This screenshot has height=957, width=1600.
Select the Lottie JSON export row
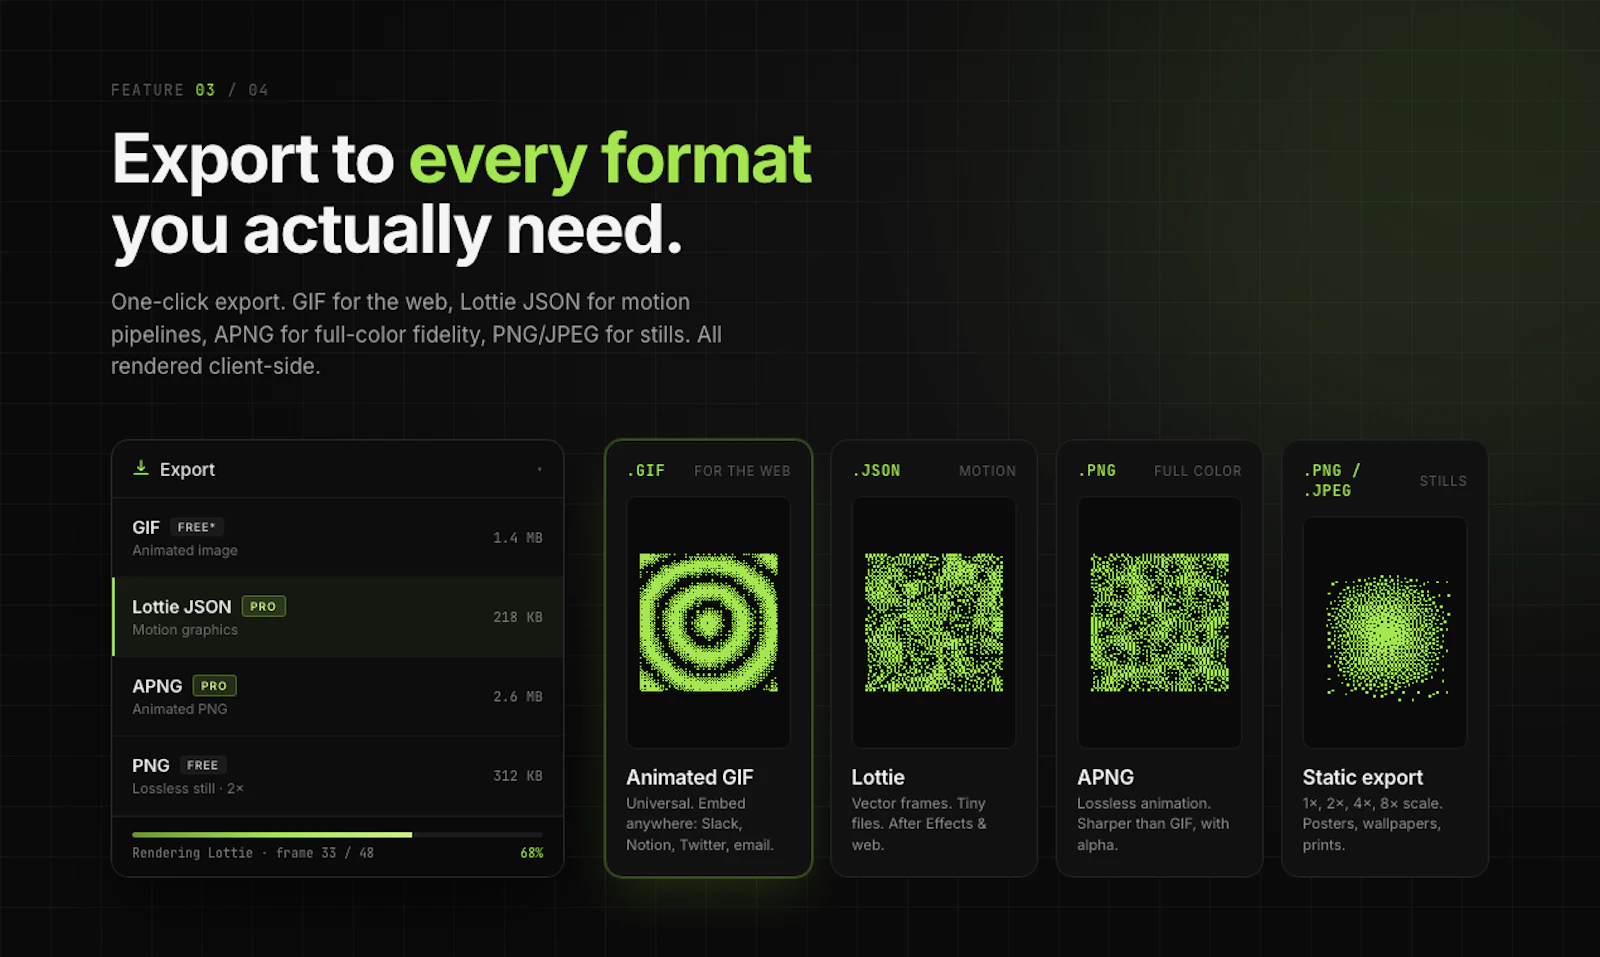(338, 617)
